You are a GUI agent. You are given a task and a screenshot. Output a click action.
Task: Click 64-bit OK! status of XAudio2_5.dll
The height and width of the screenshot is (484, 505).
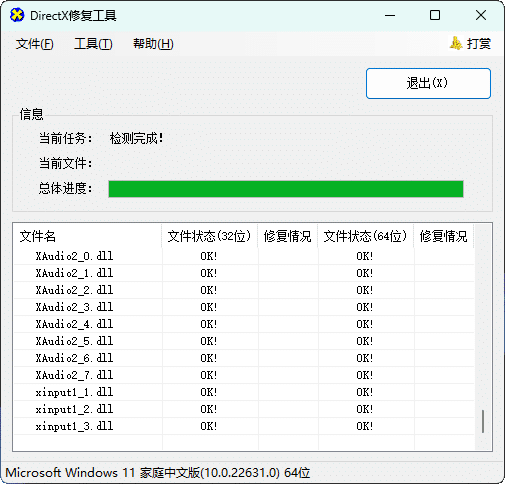point(365,341)
